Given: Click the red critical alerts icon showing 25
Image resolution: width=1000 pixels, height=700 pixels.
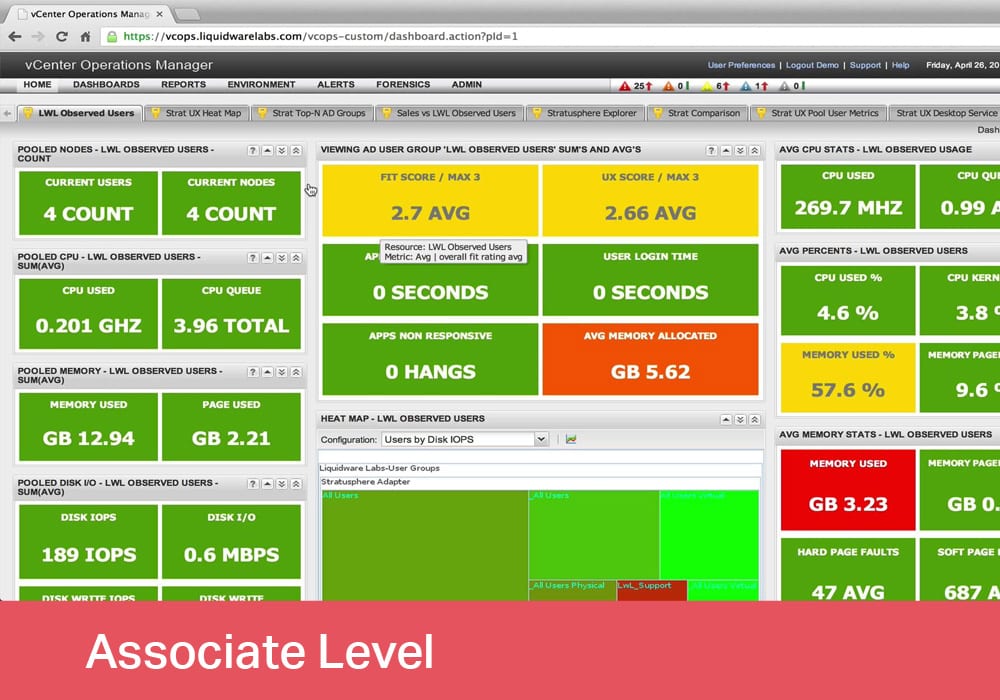Looking at the screenshot, I should 624,86.
